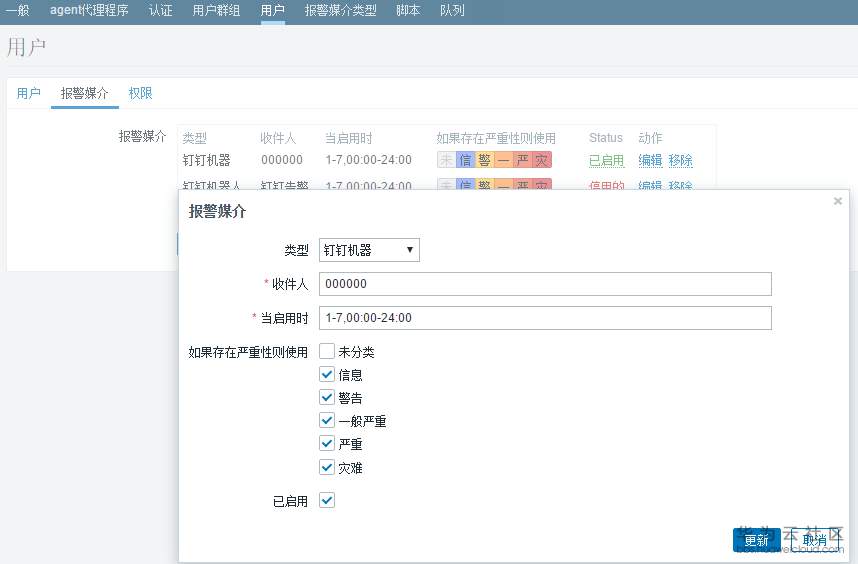Screen dimensions: 858x564
Task: Click 1-7,00:00-24:00 cell in 钉钉机器 row
Action: tap(368, 160)
